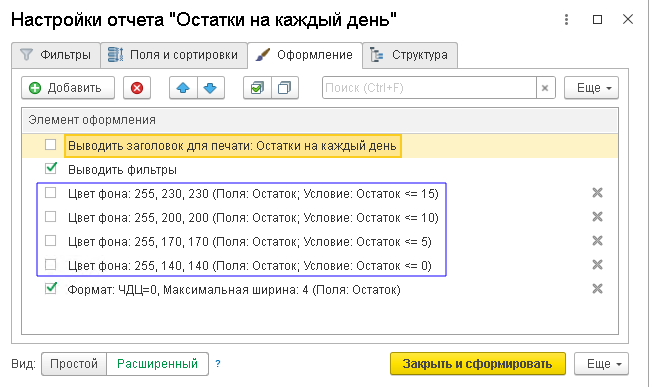Screen dimensions: 649x387
Task: Enable 'Выводить заголовок для печати' checkbox
Action: (50, 144)
